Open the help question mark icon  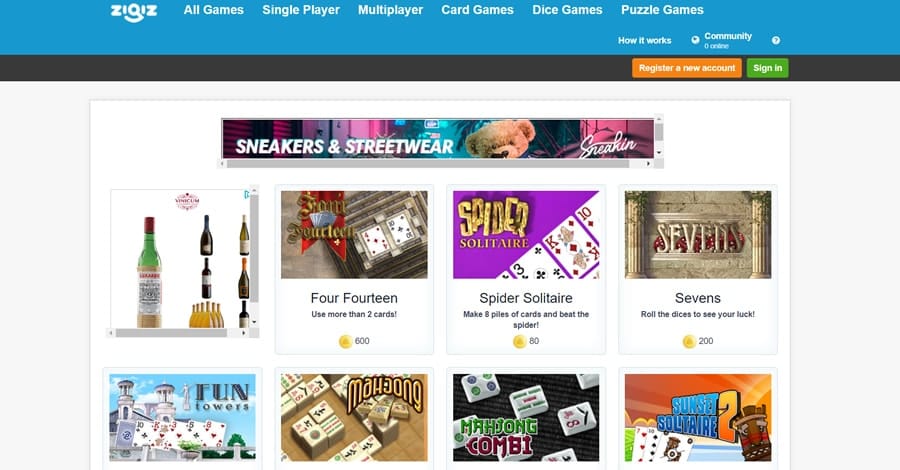click(776, 40)
